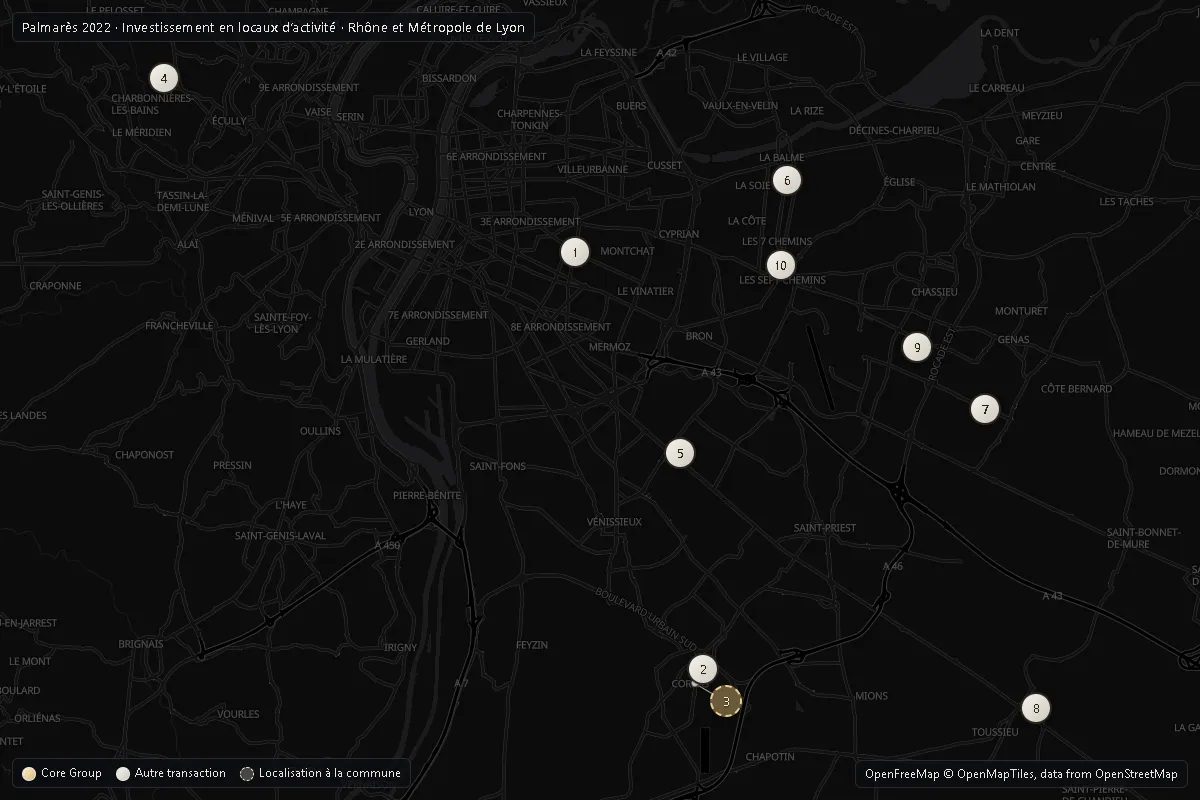The height and width of the screenshot is (800, 1200).
Task: Click the Écully place label
Action: (229, 122)
